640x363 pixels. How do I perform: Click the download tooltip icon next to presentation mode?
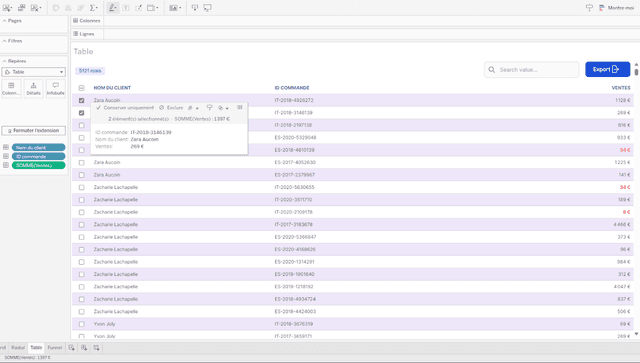tap(195, 8)
